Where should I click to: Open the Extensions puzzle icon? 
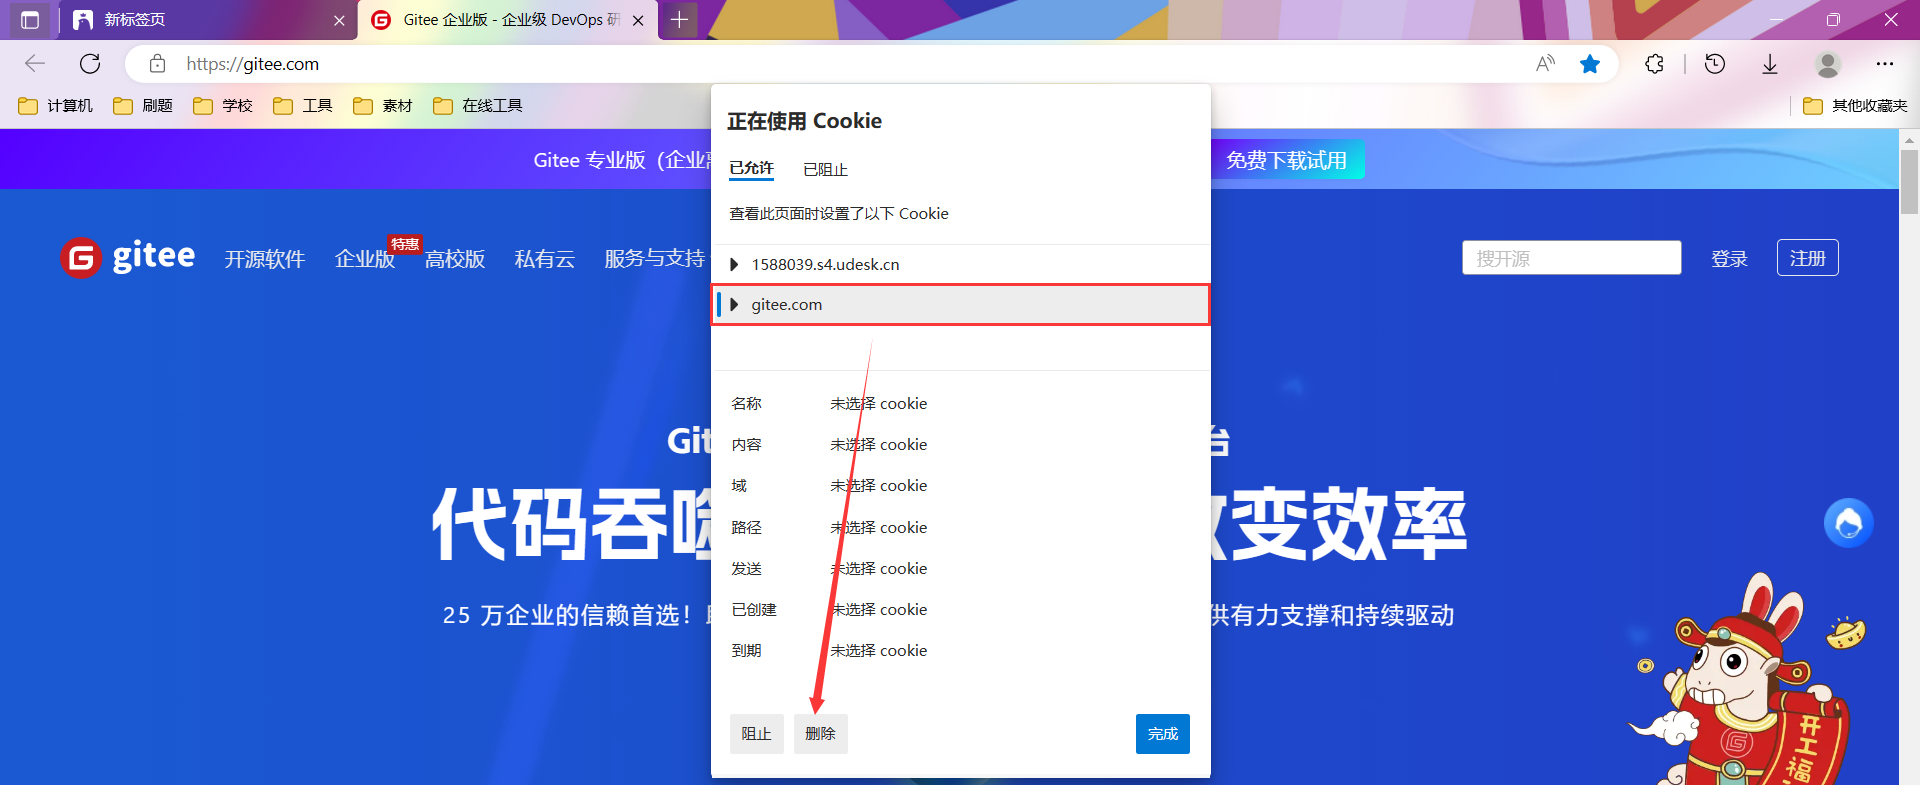click(1654, 64)
